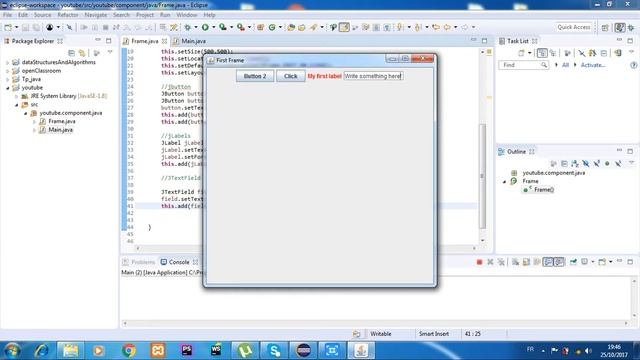Open Skype from the Windows taskbar
This screenshot has height=360, width=640.
(x=275, y=350)
